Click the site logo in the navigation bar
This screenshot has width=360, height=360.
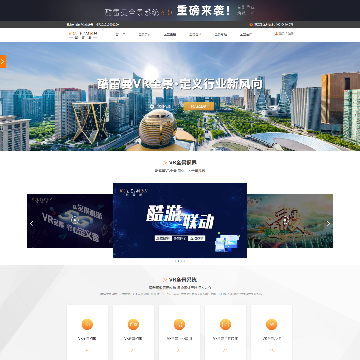click(83, 35)
